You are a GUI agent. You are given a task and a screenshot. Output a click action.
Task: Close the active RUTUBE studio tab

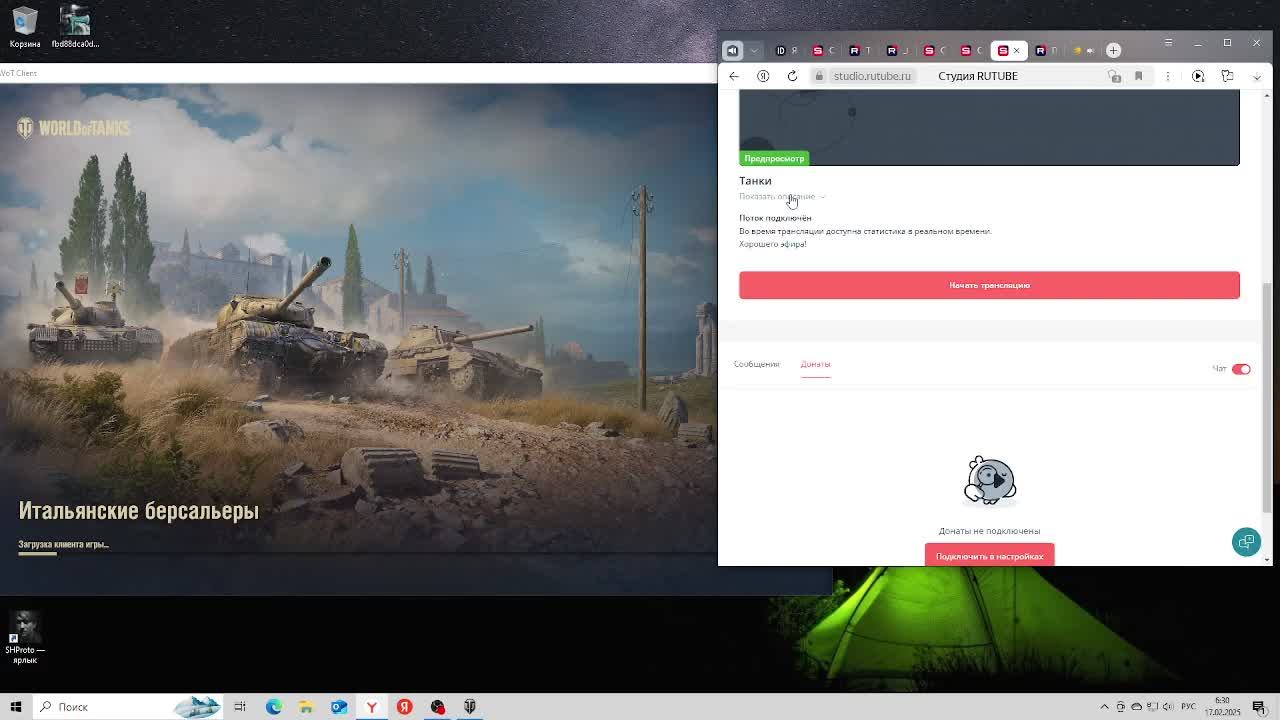pyautogui.click(x=1016, y=50)
